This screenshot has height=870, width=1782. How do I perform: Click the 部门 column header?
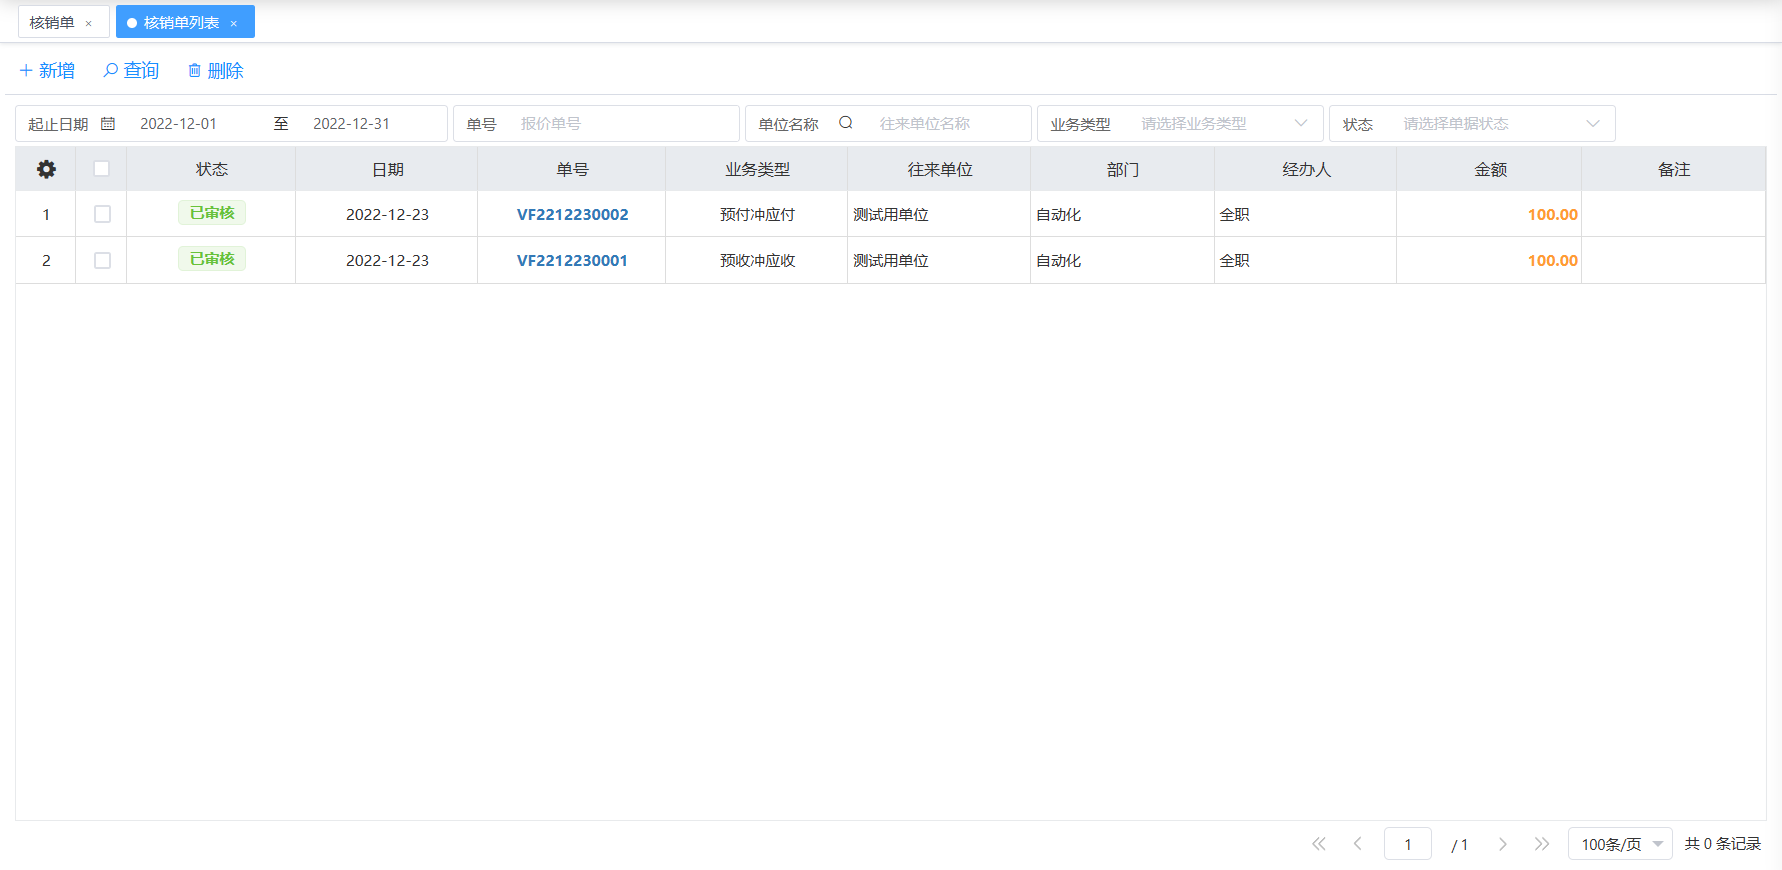coord(1123,169)
